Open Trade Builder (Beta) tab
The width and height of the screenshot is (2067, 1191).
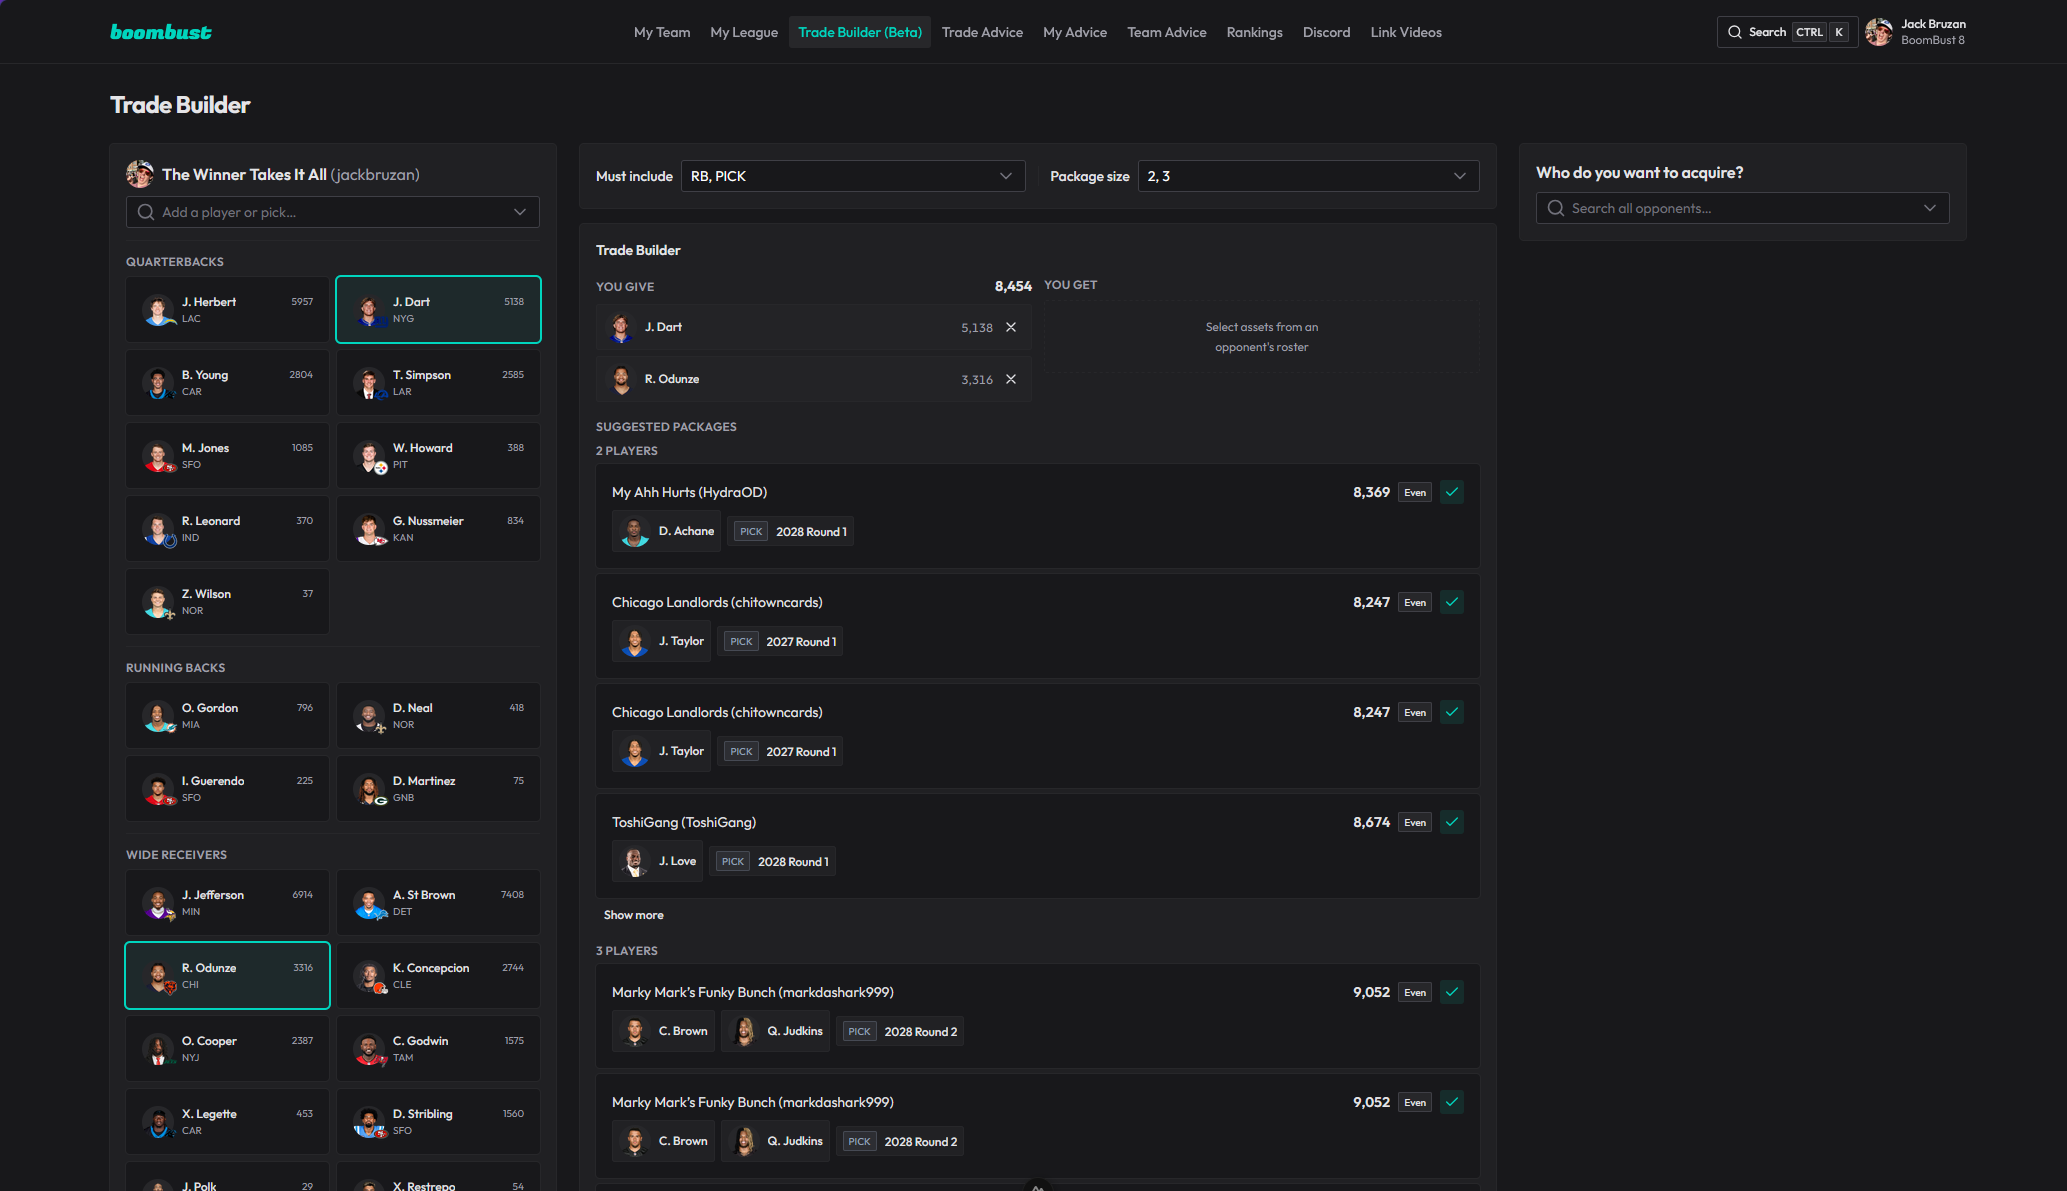point(860,32)
